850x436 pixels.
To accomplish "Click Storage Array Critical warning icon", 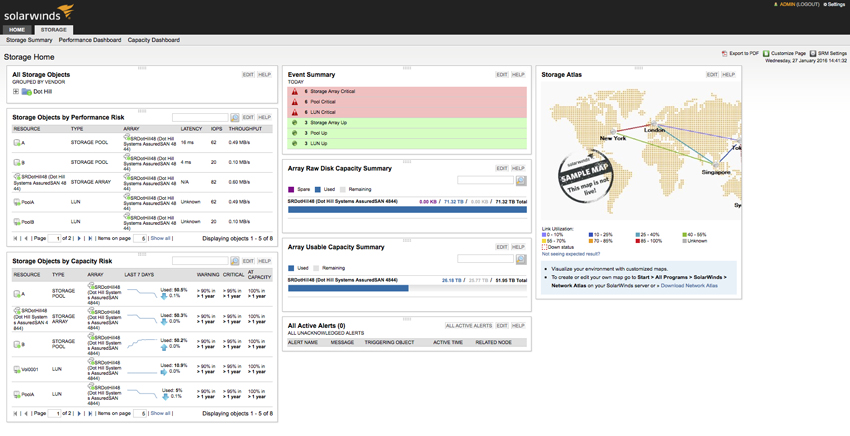I will 295,92.
